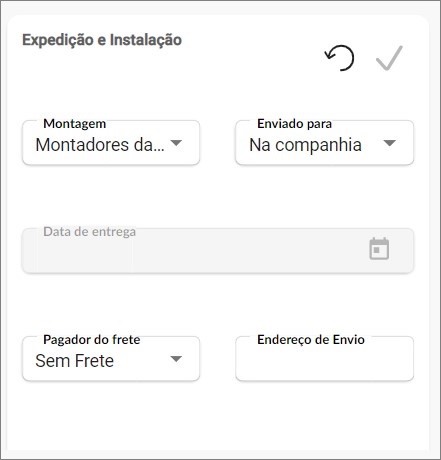Click the undo/revert changes arrow icon
Image resolution: width=441 pixels, height=460 pixels.
339,58
